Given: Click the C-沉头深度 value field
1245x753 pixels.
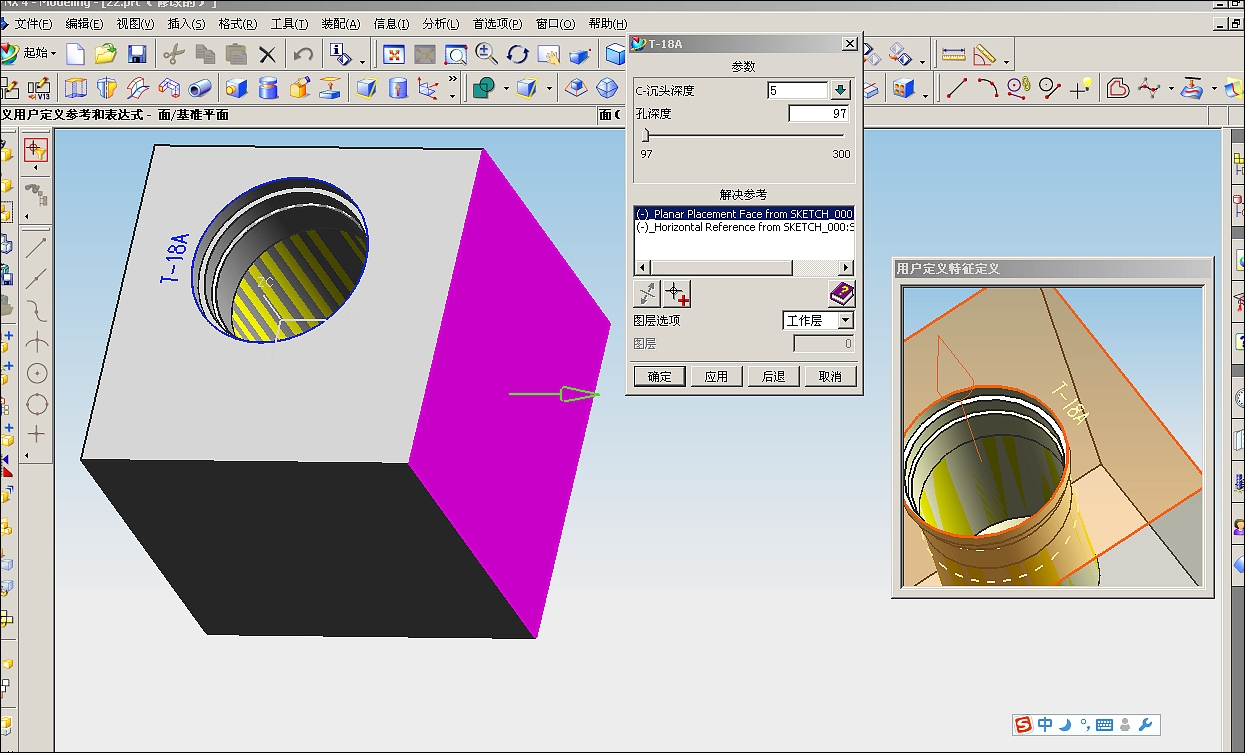Looking at the screenshot, I should 798,91.
